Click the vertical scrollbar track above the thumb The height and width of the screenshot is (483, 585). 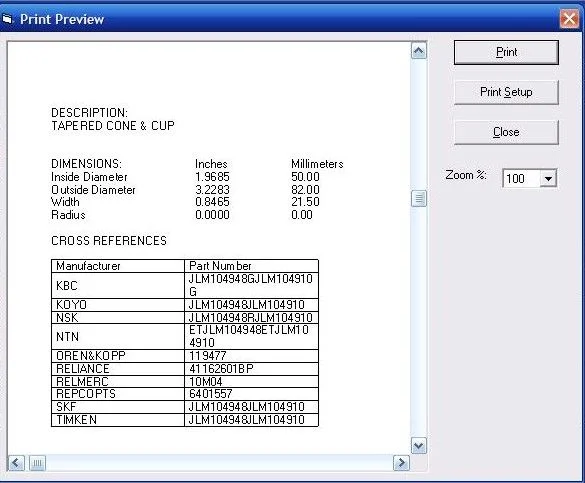419,125
